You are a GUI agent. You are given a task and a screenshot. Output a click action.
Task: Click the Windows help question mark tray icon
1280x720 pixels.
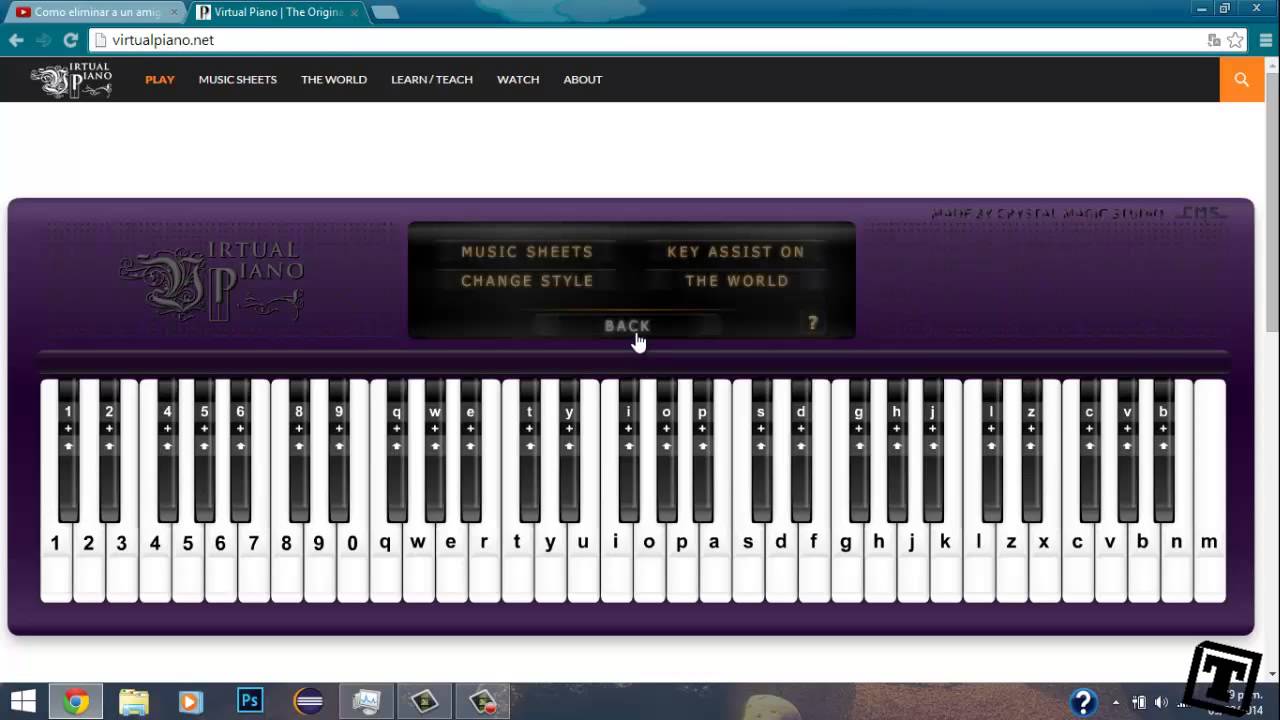tap(1083, 701)
